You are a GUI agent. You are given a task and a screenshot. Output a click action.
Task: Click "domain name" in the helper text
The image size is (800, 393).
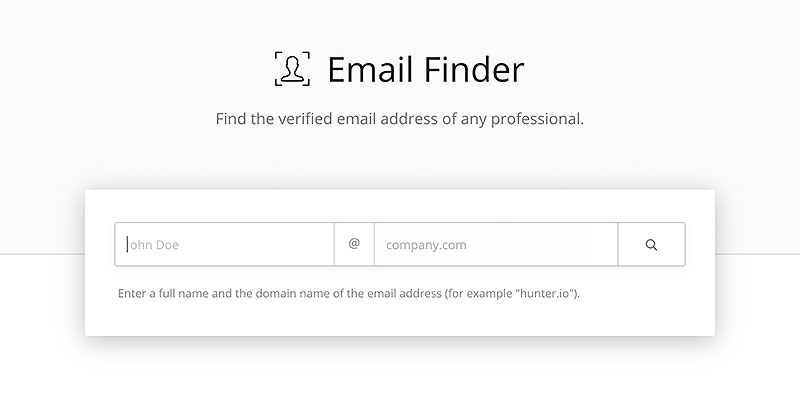pyautogui.click(x=288, y=294)
